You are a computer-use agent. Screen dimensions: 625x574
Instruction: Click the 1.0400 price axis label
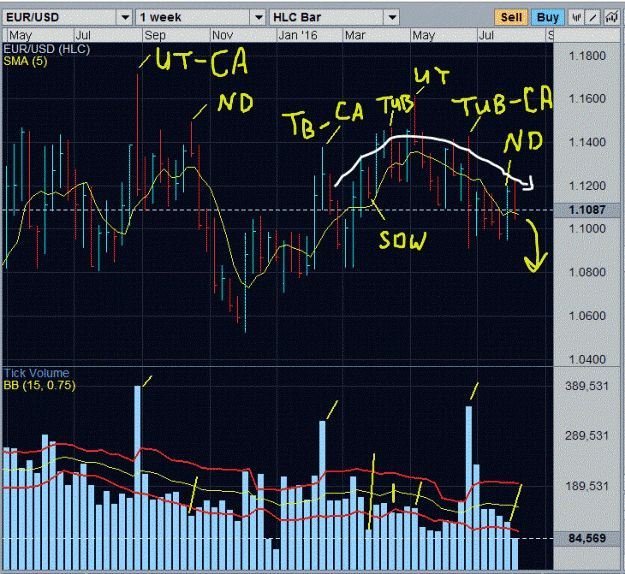pos(587,360)
